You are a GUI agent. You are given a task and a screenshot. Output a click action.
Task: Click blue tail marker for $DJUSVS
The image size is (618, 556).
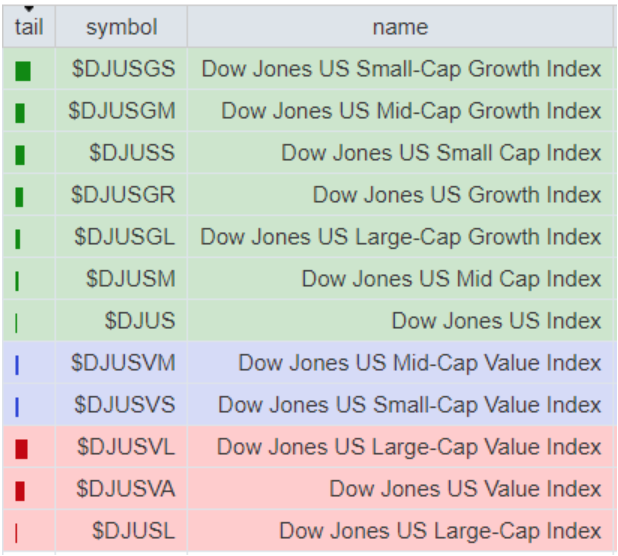[x=18, y=407]
